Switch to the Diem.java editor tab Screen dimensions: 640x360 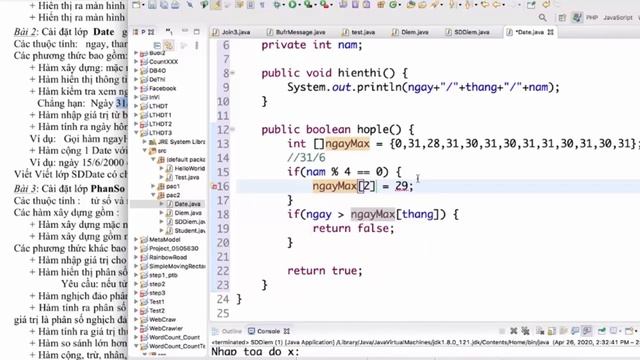(x=410, y=32)
